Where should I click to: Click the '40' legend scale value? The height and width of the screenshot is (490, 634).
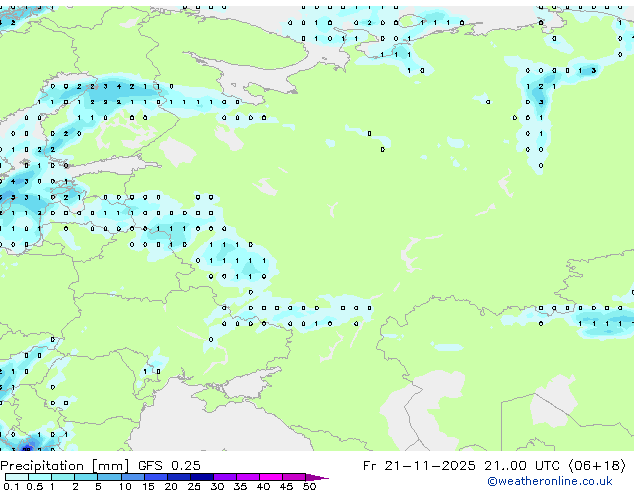click(x=263, y=486)
